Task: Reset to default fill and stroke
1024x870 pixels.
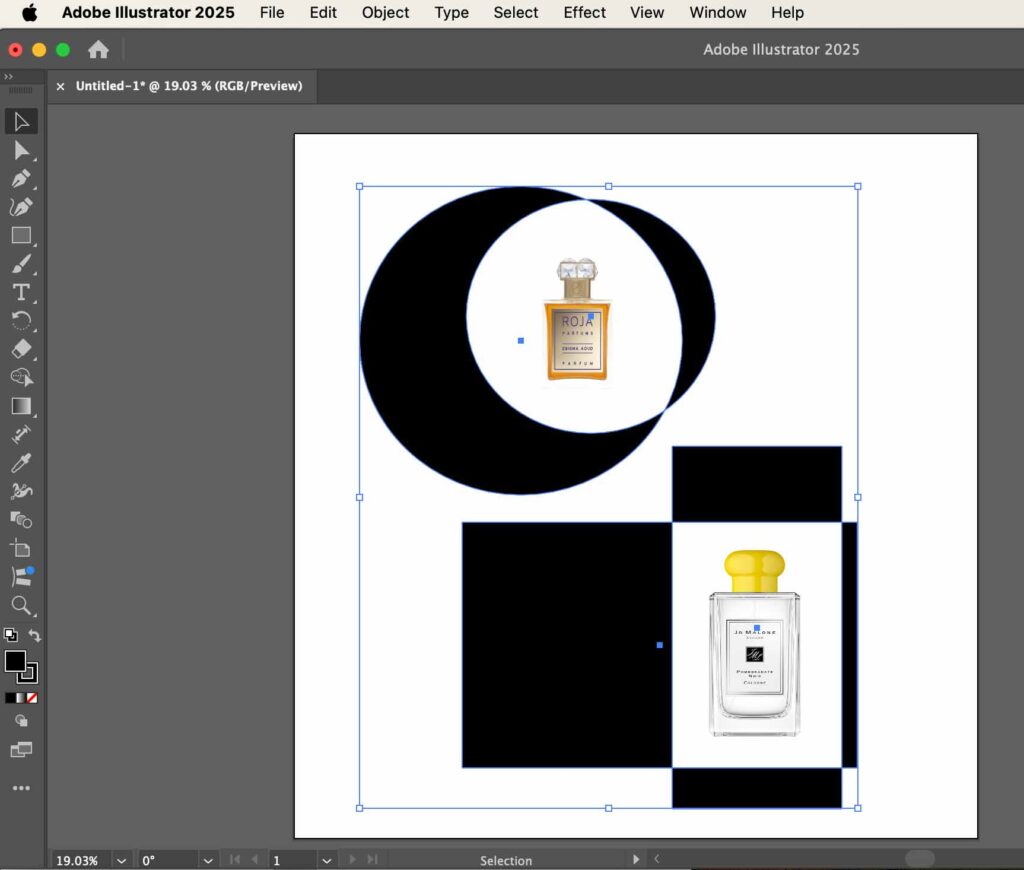Action: (x=10, y=635)
